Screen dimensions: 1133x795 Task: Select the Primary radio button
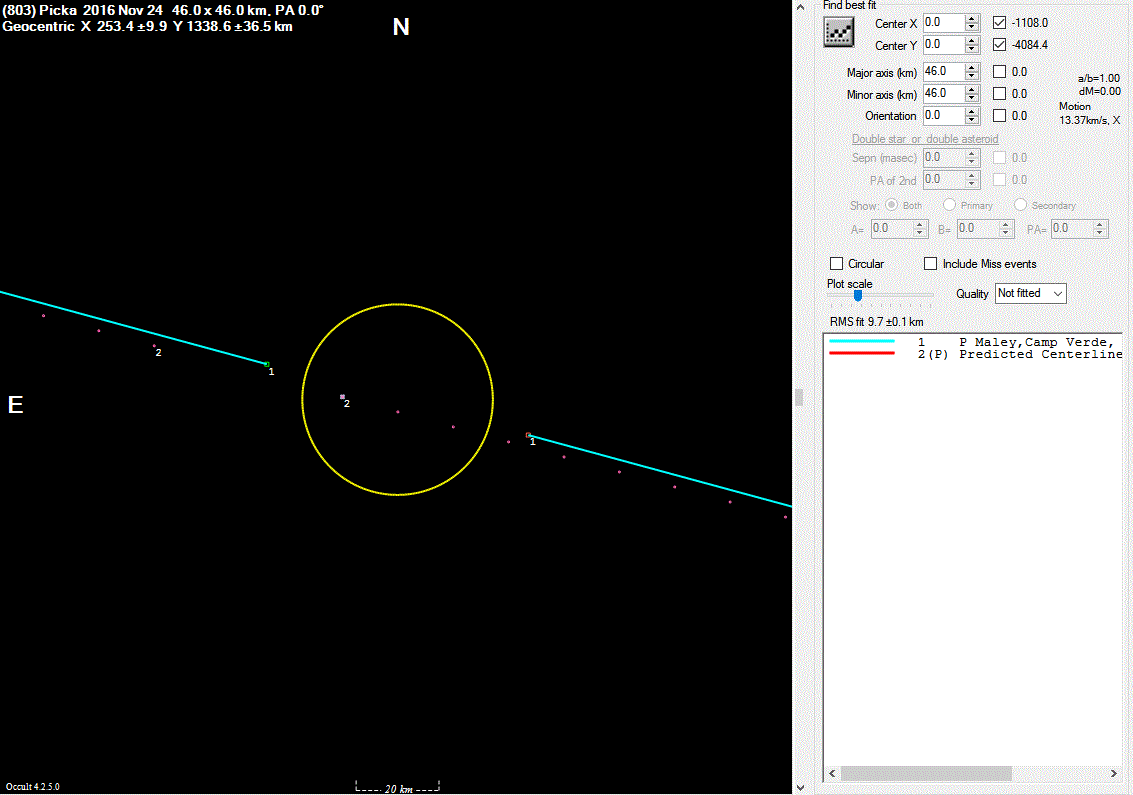coord(949,205)
